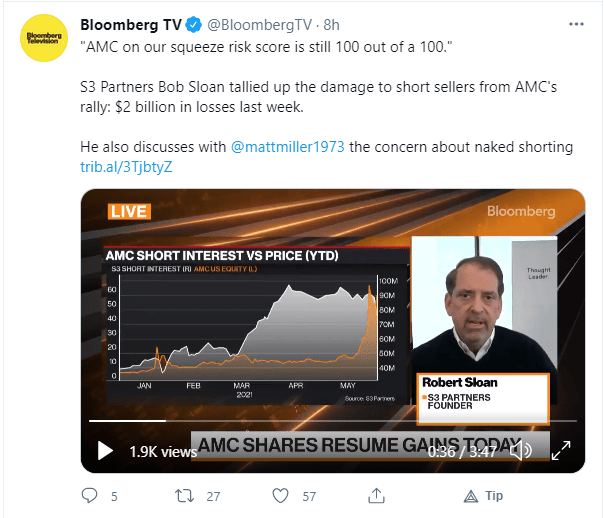Open the reply comment icon

coord(89,496)
